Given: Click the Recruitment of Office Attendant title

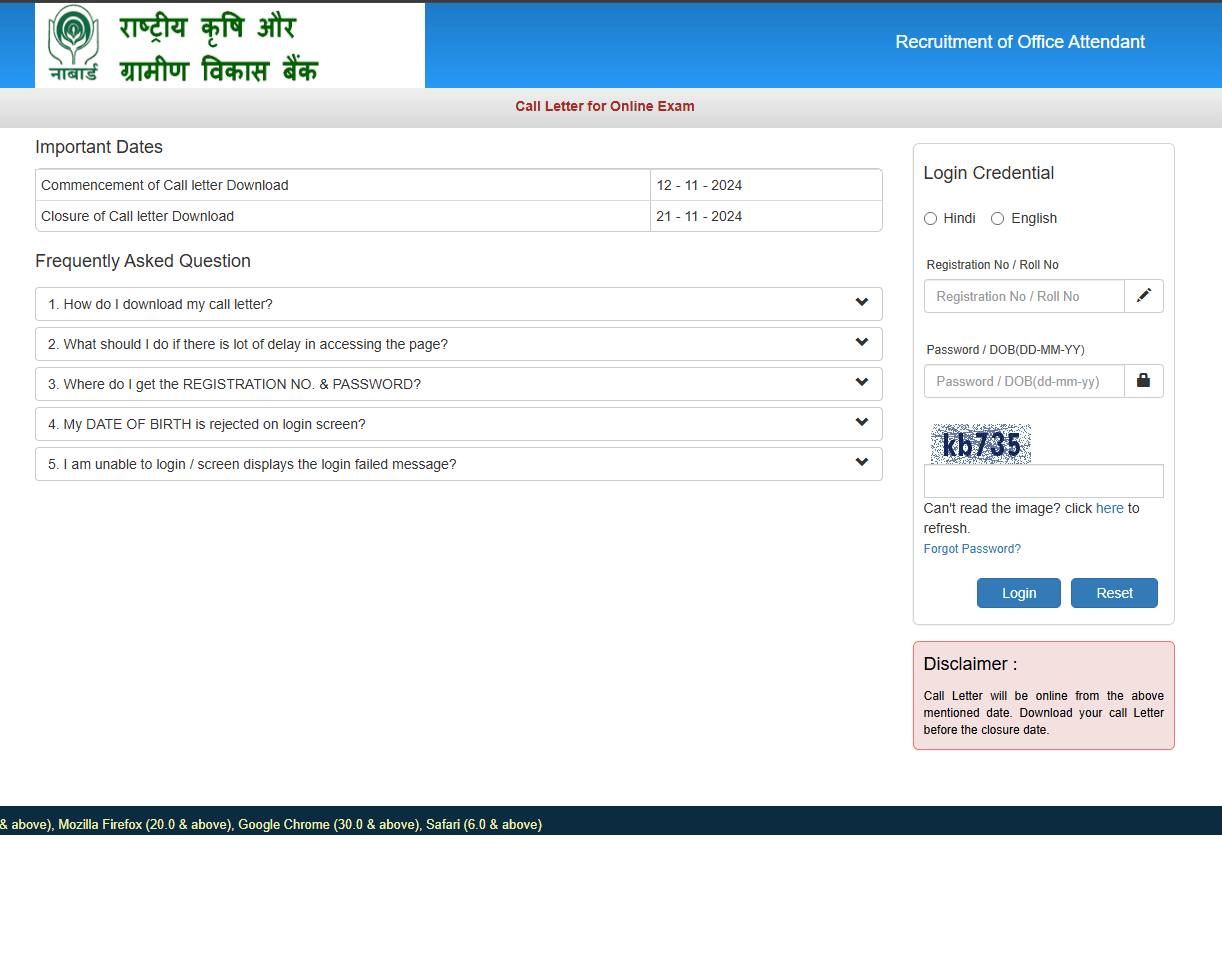Looking at the screenshot, I should tap(1019, 42).
